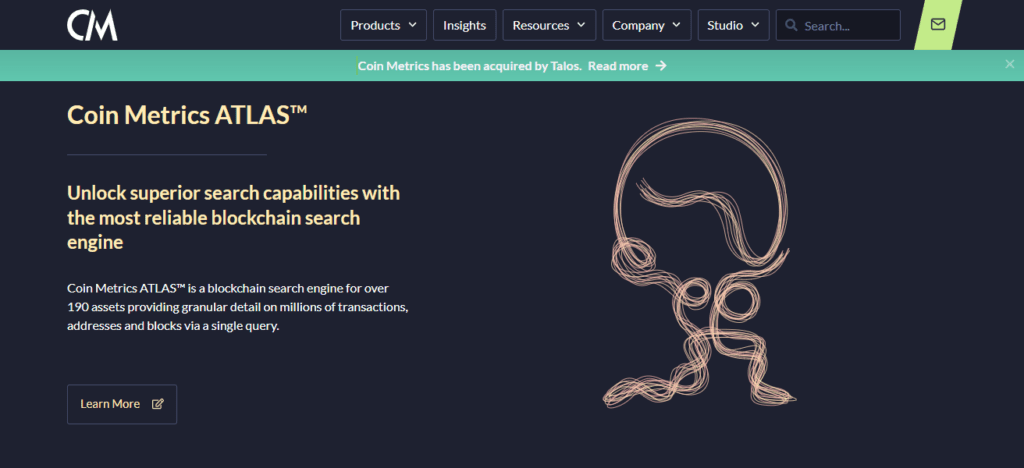Viewport: 1024px width, 468px height.
Task: Expand the Studio dropdown chevron
Action: [756, 25]
